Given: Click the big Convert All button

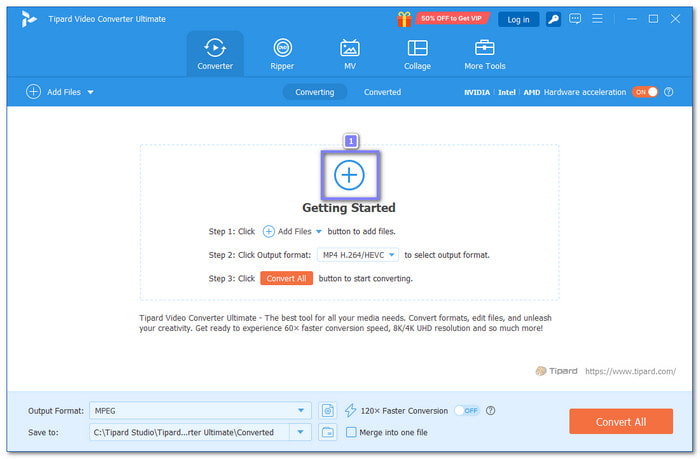Looking at the screenshot, I should tap(620, 421).
